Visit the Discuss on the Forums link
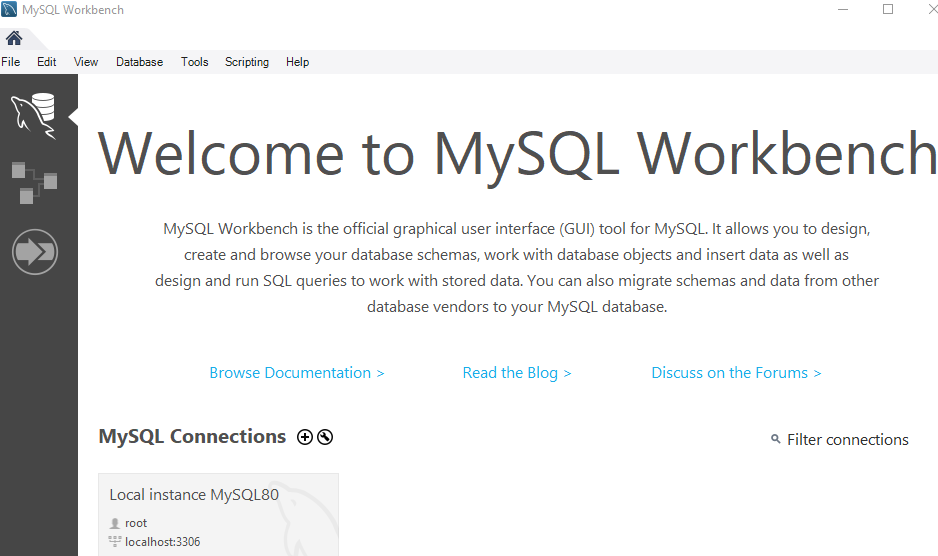Image resolution: width=938 pixels, height=556 pixels. click(736, 373)
